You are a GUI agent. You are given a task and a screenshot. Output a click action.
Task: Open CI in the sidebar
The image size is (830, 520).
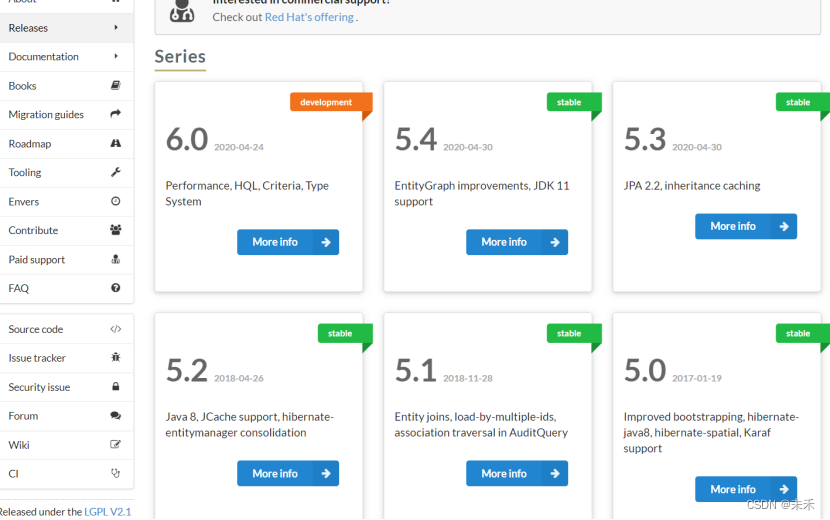67,473
